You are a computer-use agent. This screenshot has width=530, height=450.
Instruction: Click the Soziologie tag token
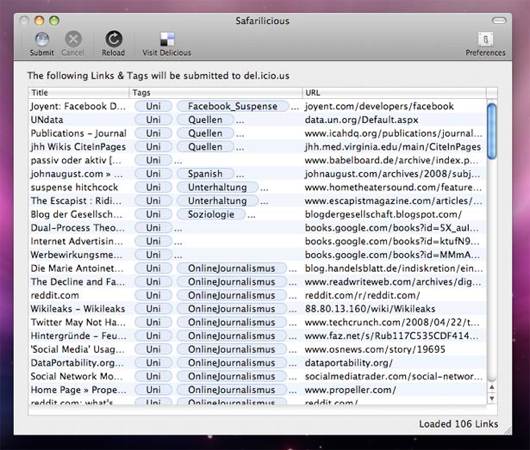pyautogui.click(x=211, y=214)
